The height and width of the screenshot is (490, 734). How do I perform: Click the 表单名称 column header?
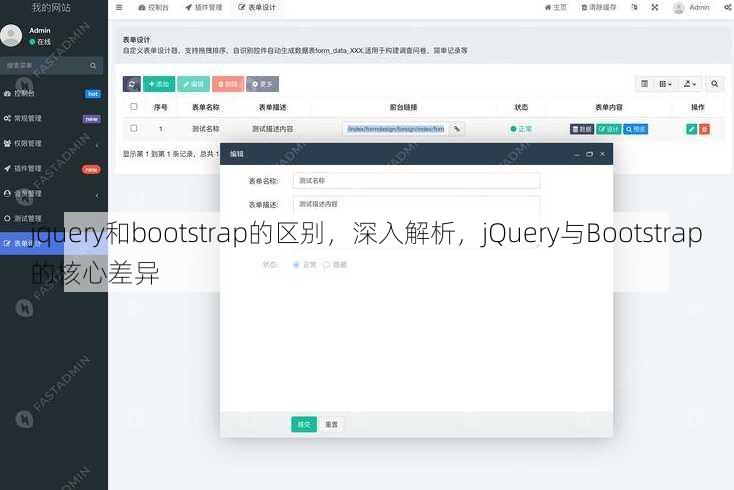tap(206, 107)
